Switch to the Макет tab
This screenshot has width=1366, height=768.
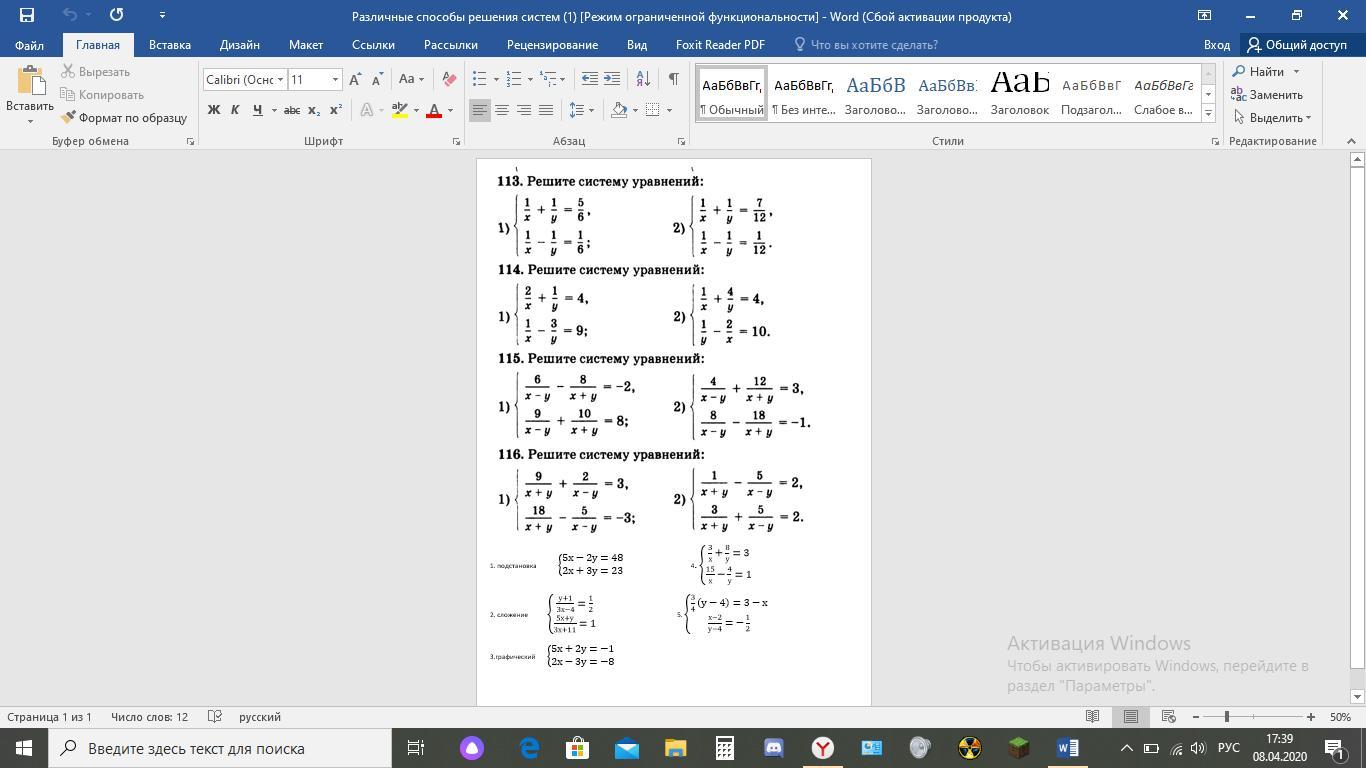click(x=306, y=45)
